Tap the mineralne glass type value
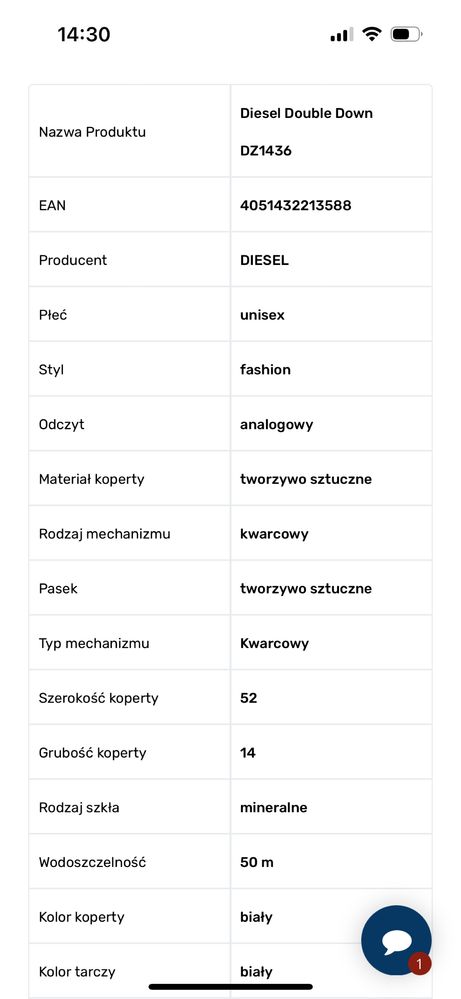Screen dimensions: 461x999 point(274,807)
